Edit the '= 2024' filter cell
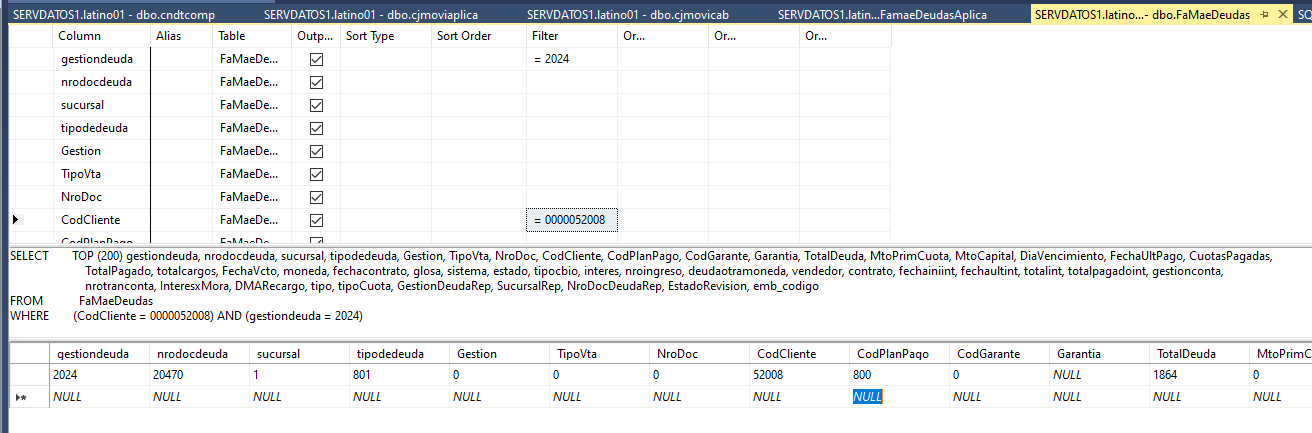Viewport: 1312px width, 433px height. (571, 60)
